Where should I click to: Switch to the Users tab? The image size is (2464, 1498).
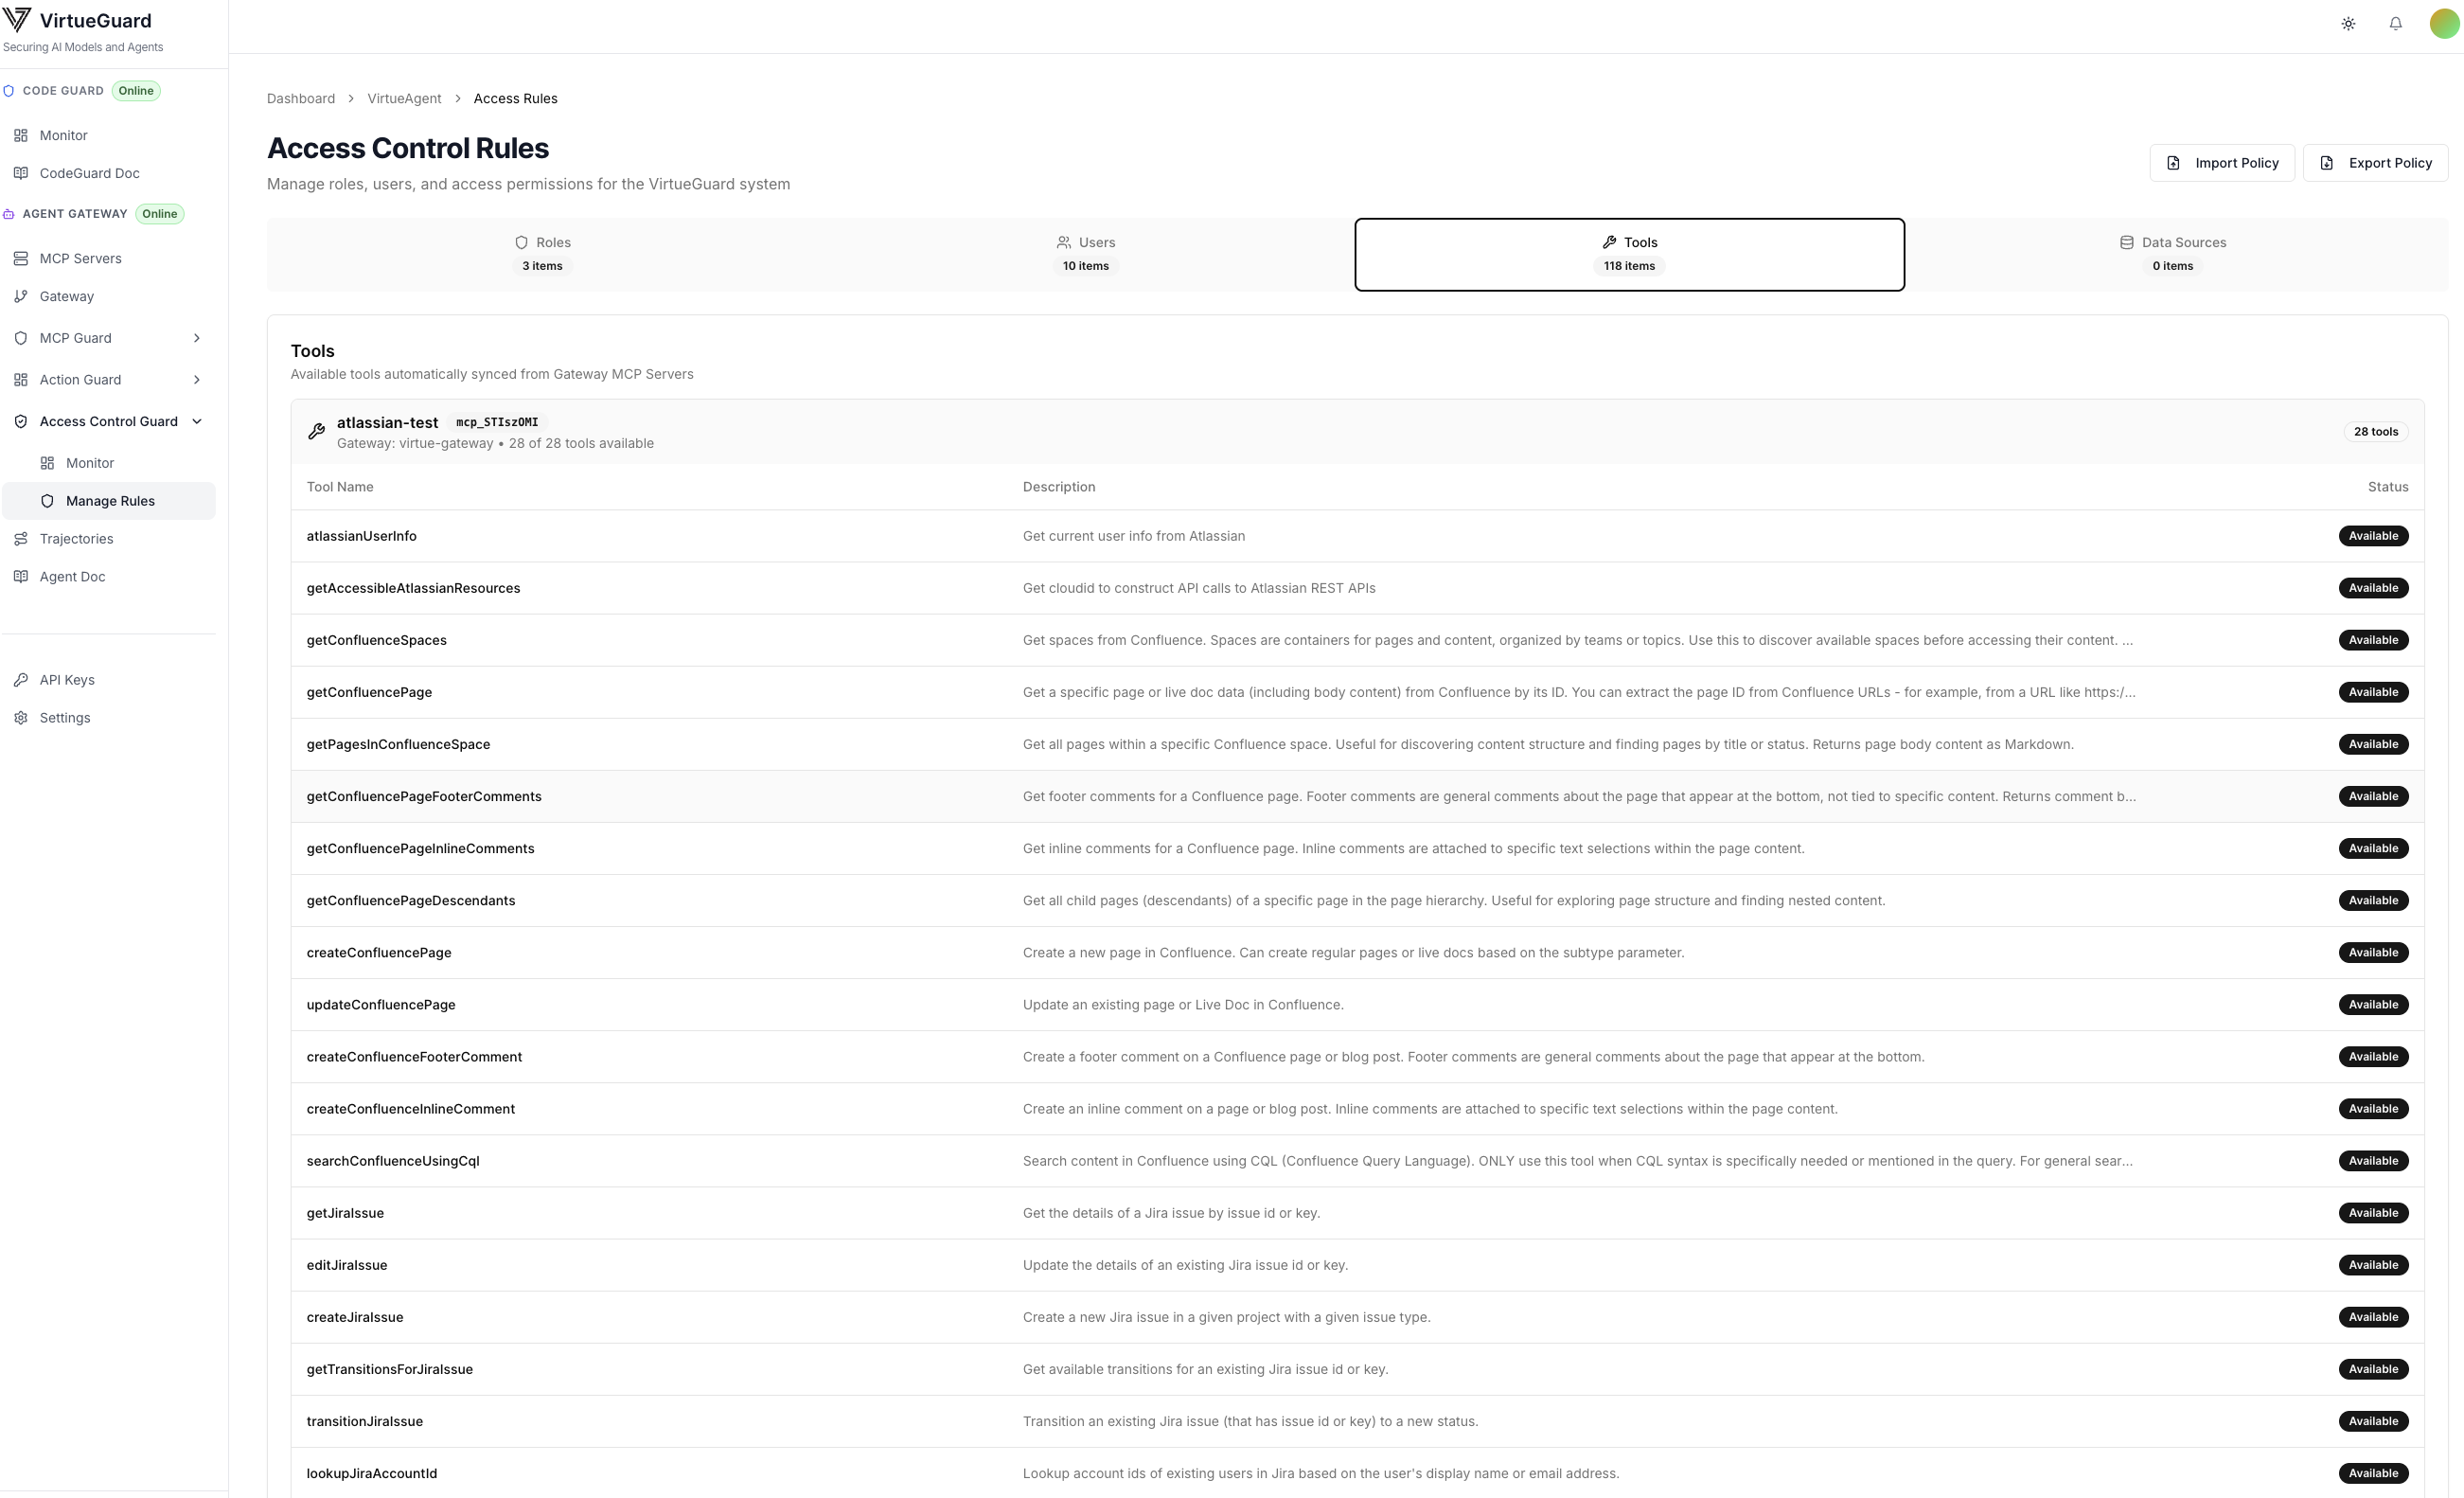[1085, 253]
